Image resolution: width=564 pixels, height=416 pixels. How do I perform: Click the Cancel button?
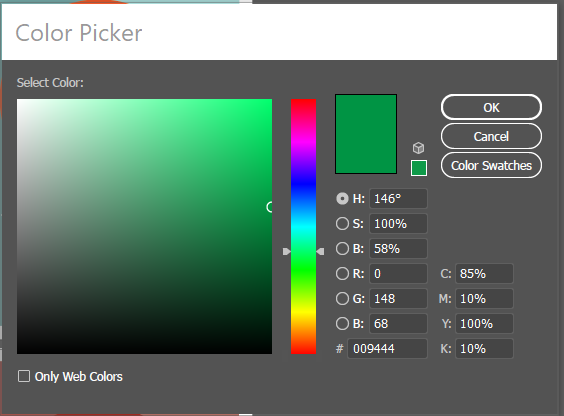(491, 136)
